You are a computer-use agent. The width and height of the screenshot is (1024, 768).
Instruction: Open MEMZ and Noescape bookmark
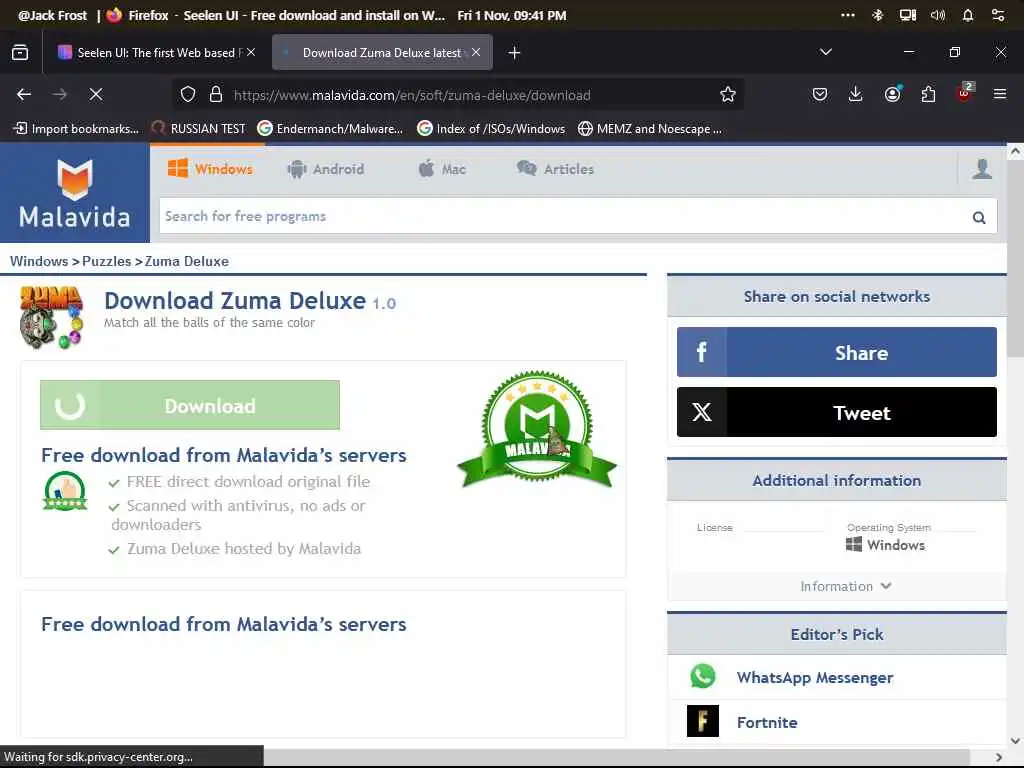(x=650, y=129)
